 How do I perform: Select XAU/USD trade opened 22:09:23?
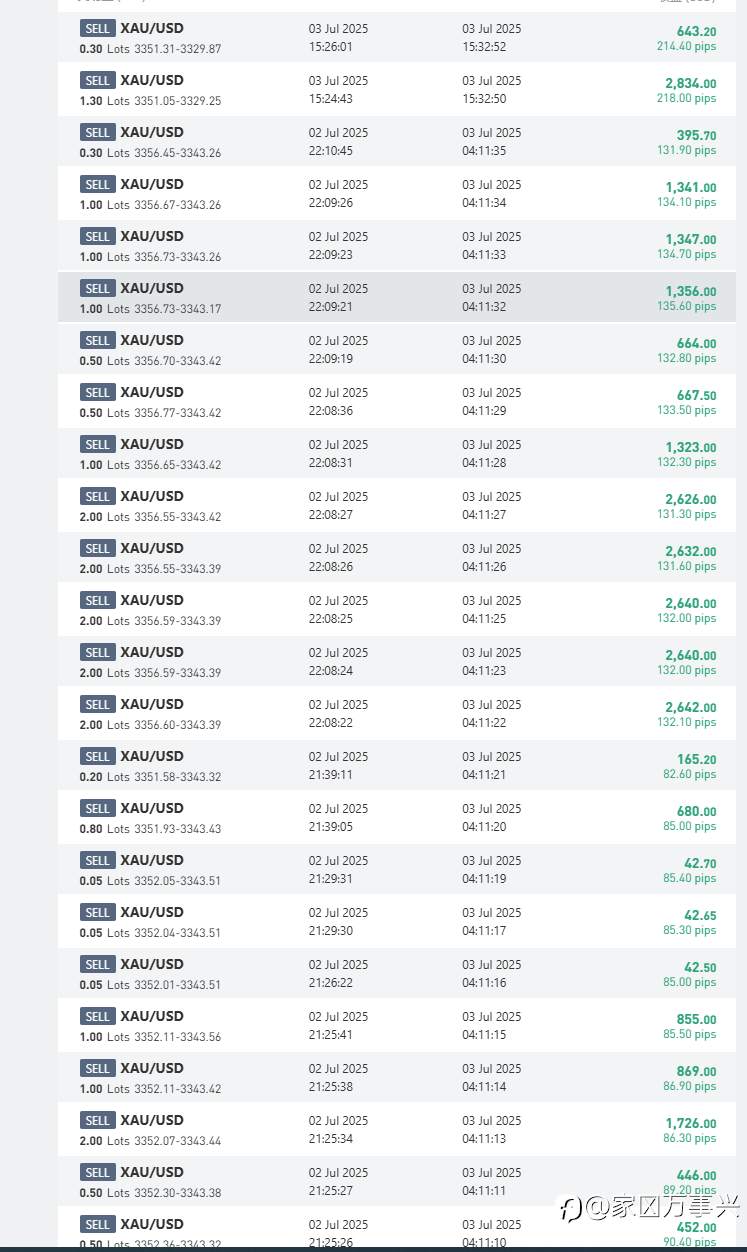click(397, 245)
